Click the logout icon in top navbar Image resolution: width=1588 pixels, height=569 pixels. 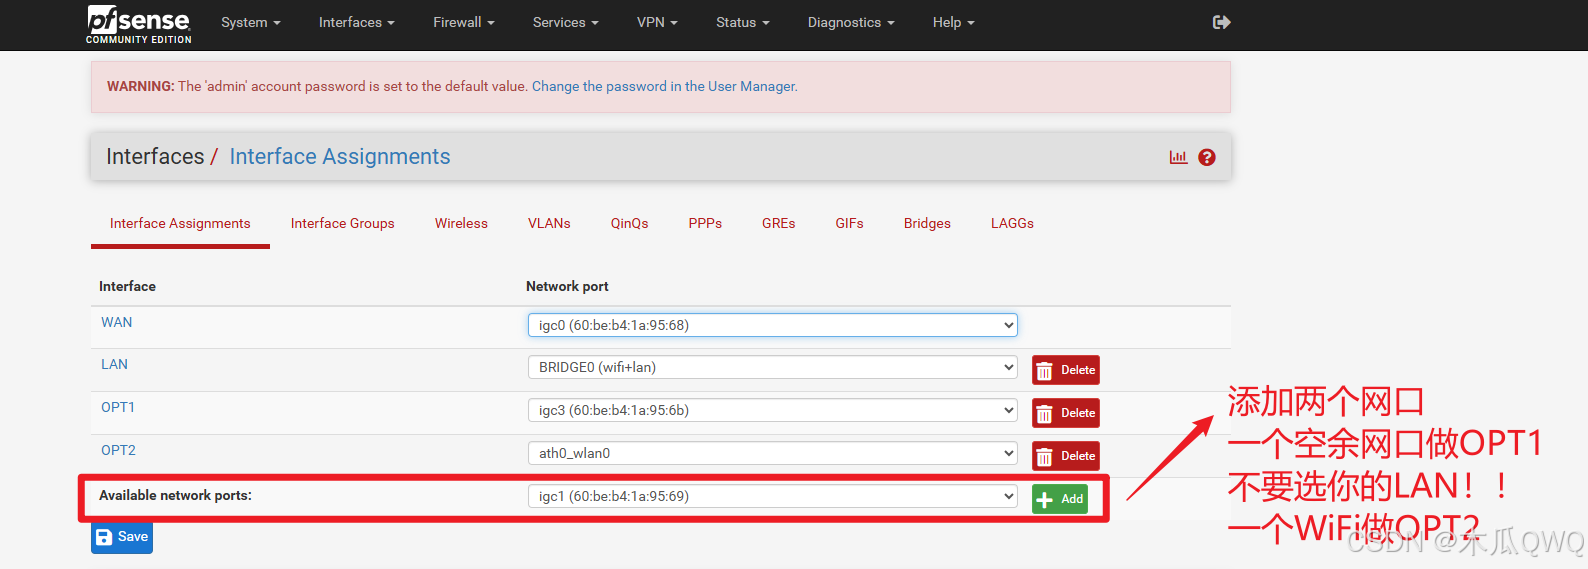(1221, 22)
